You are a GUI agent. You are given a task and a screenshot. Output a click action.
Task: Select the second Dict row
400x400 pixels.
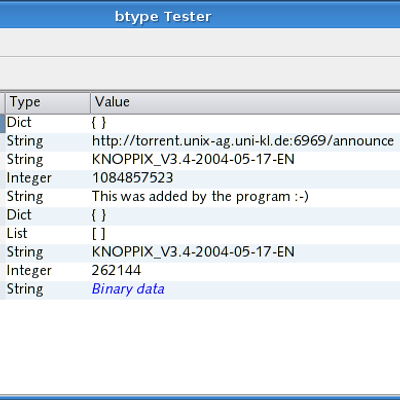[x=203, y=215]
